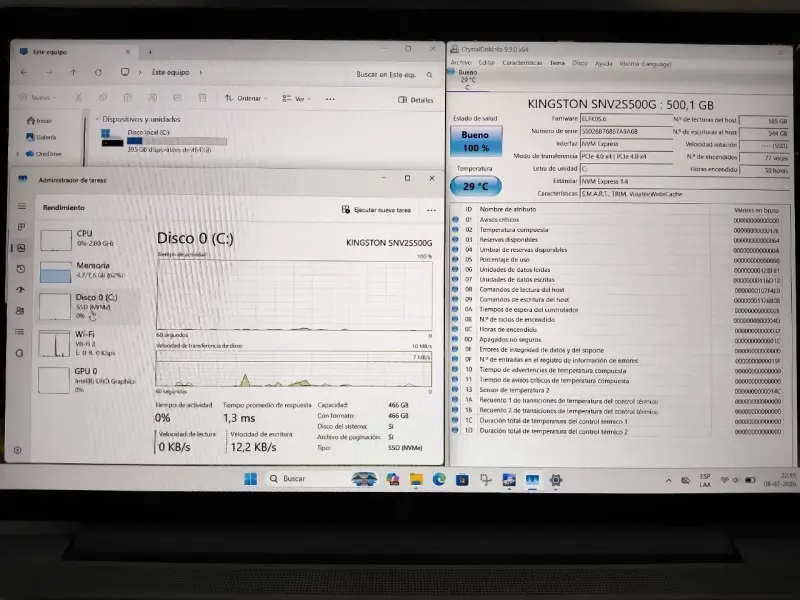Open a new File Explorer tab with plus
The width and height of the screenshot is (800, 600).
150,52
